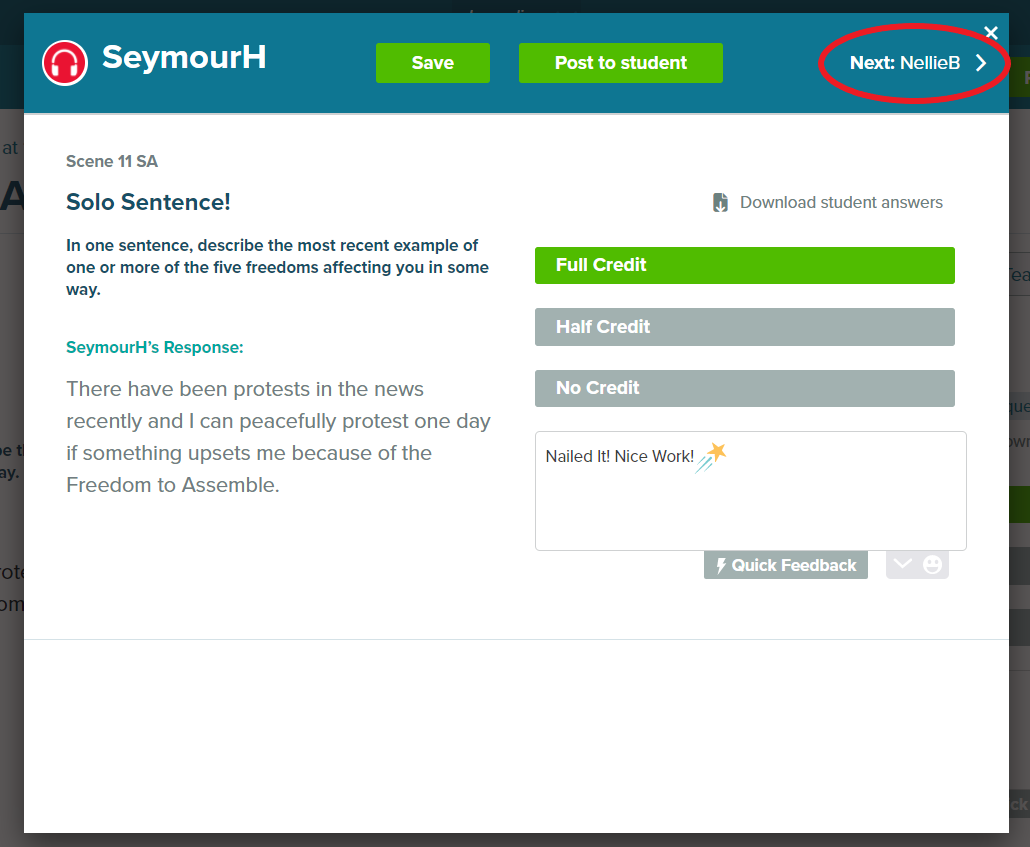This screenshot has height=847, width=1030.
Task: Open the Quick Feedback options
Action: click(786, 565)
